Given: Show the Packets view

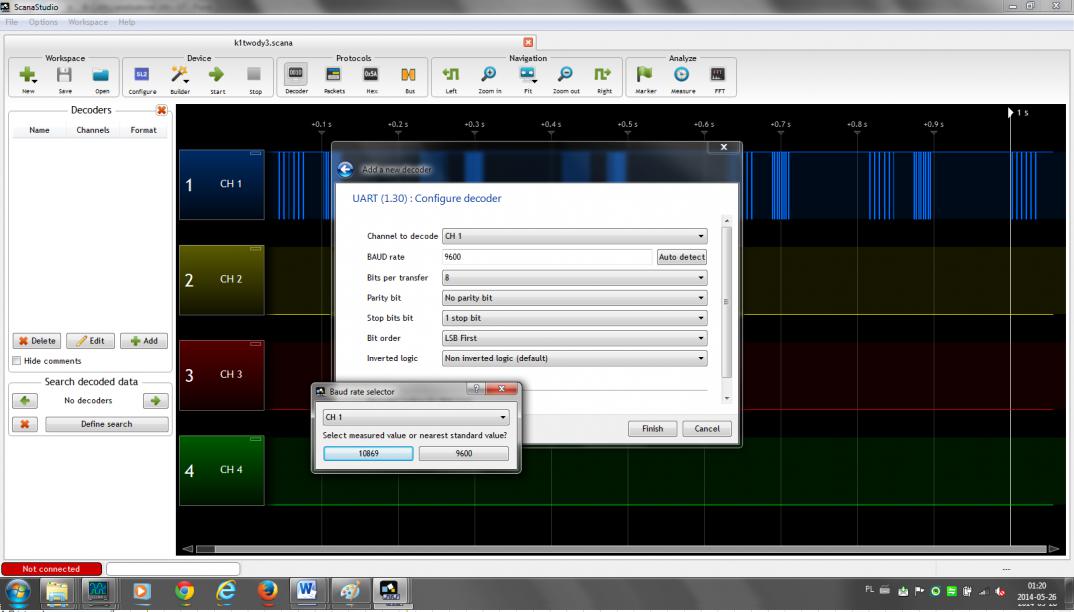Looking at the screenshot, I should [334, 75].
